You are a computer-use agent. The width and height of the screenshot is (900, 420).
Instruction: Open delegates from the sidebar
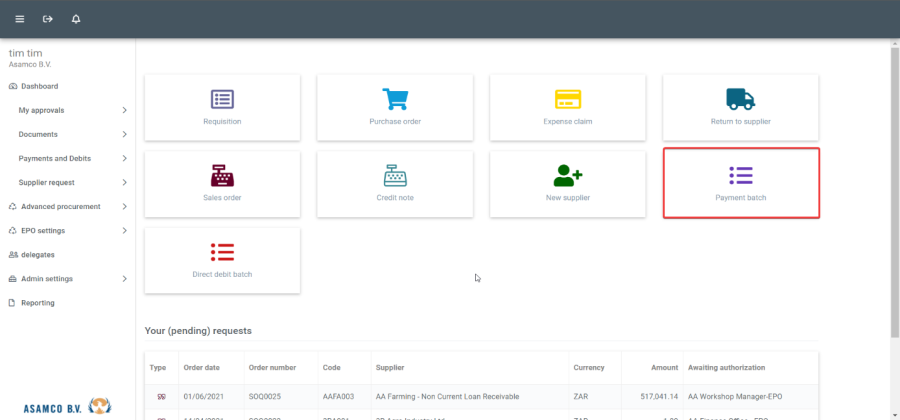(38, 254)
